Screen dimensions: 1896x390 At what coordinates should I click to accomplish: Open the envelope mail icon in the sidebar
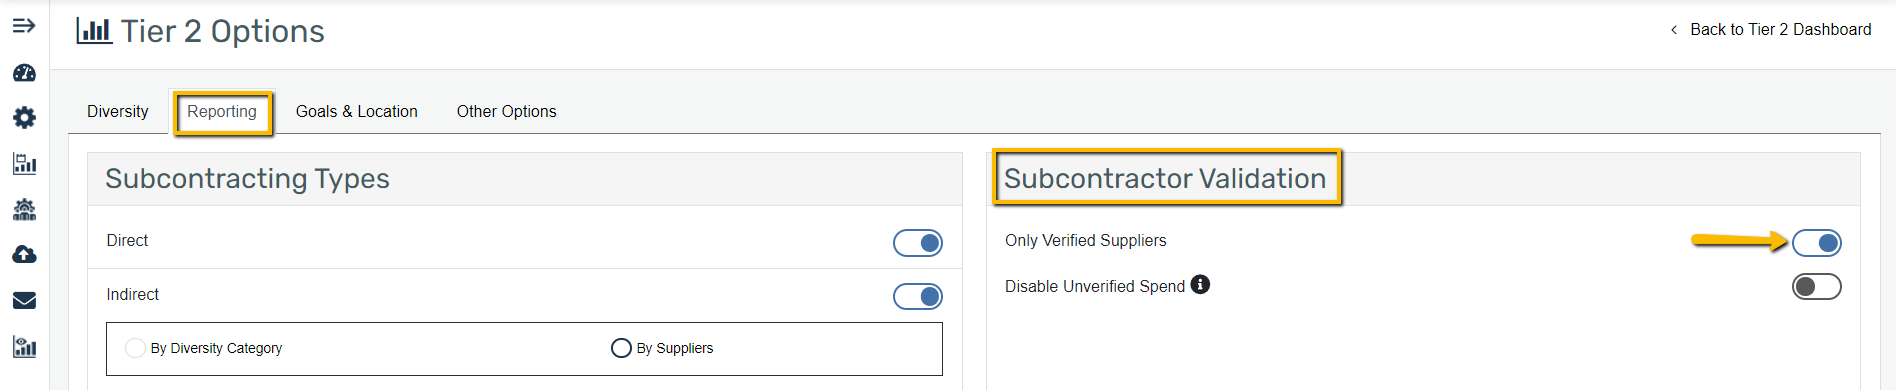[x=24, y=300]
